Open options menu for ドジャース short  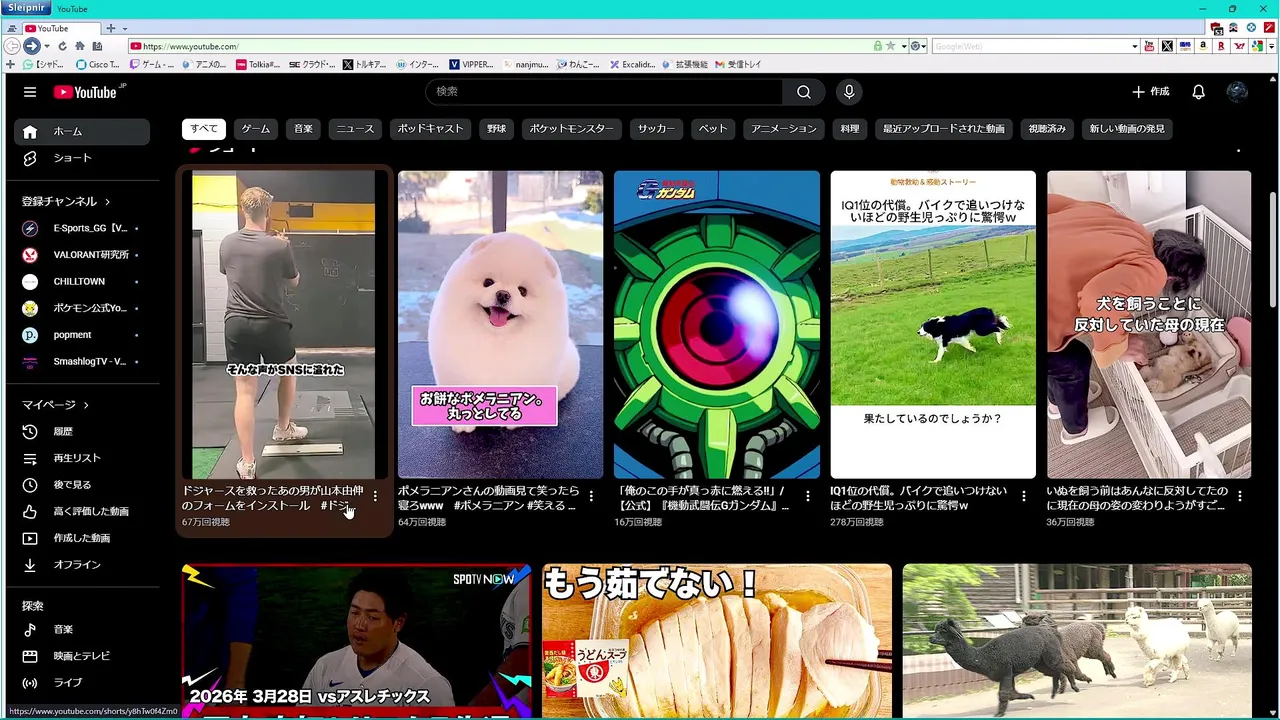375,496
